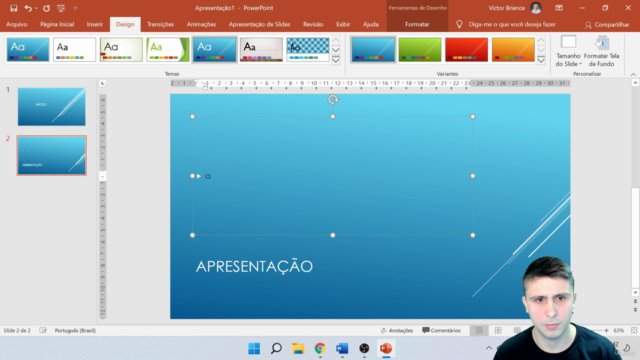The width and height of the screenshot is (640, 360).
Task: Select slide 1 thumbnail
Action: tap(51, 107)
